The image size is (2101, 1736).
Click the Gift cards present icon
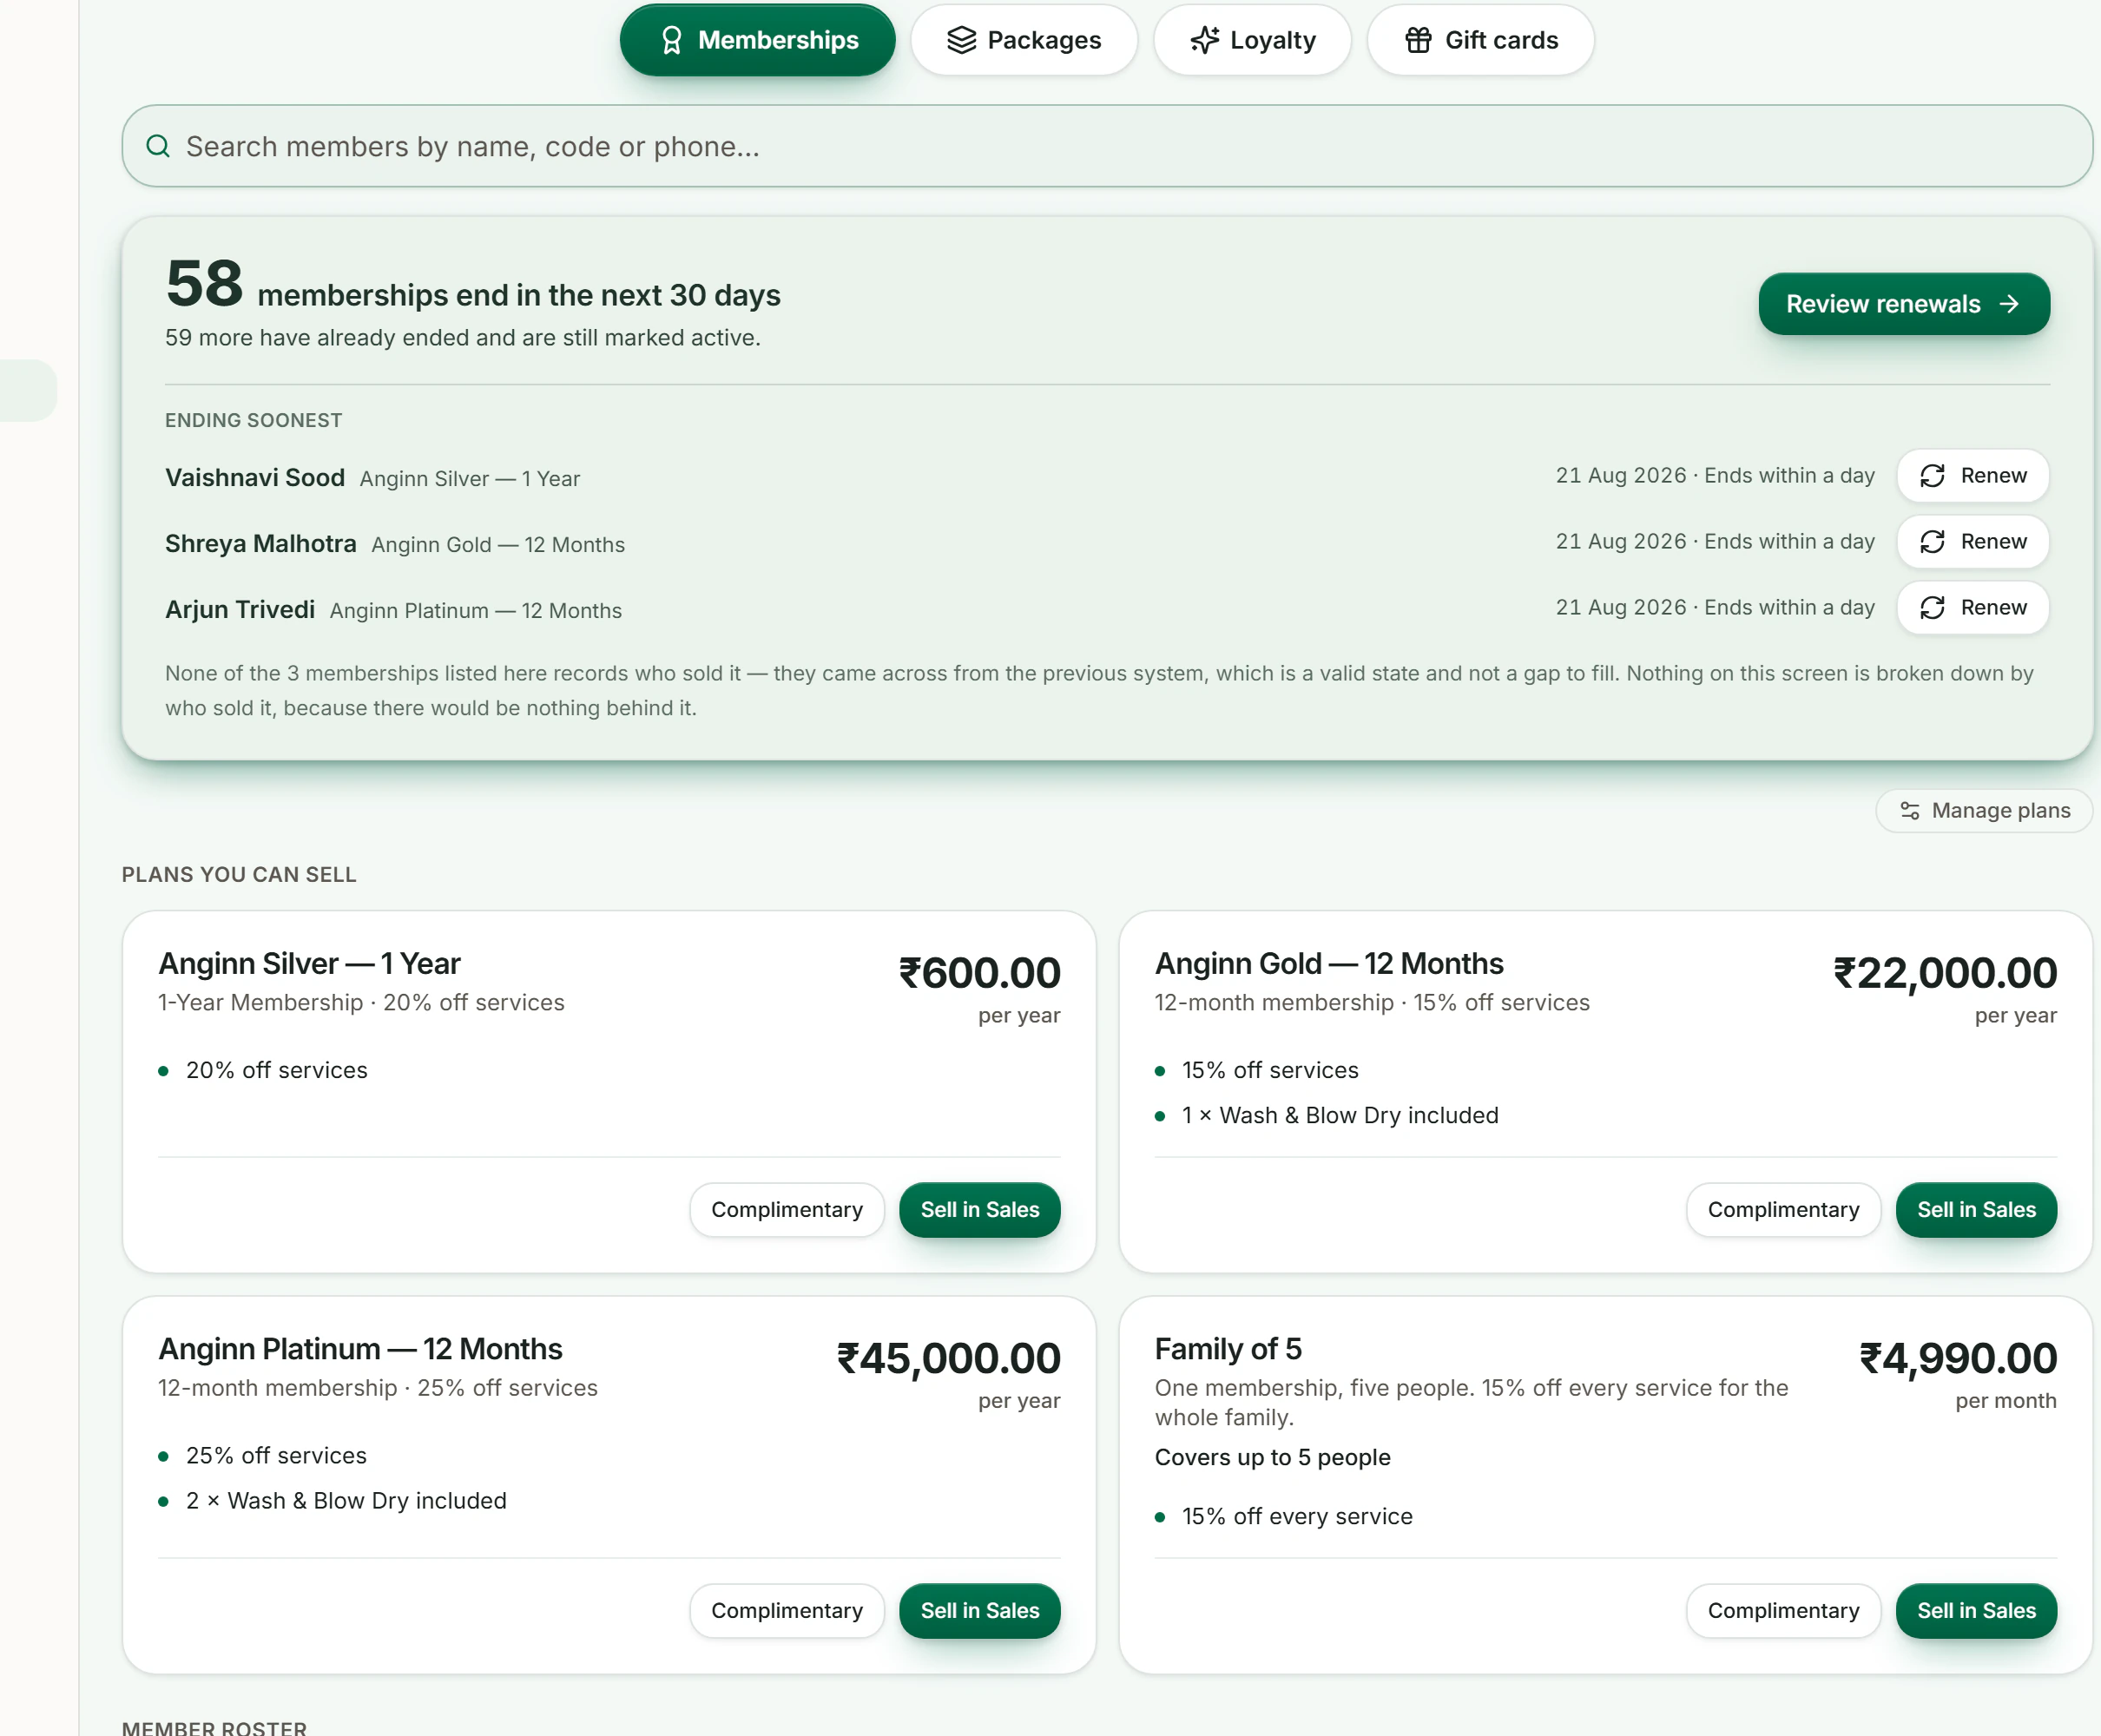1418,40
